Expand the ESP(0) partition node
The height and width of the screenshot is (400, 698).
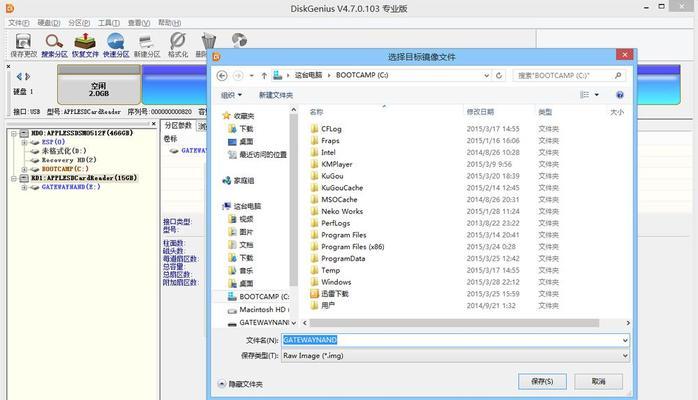(24, 142)
